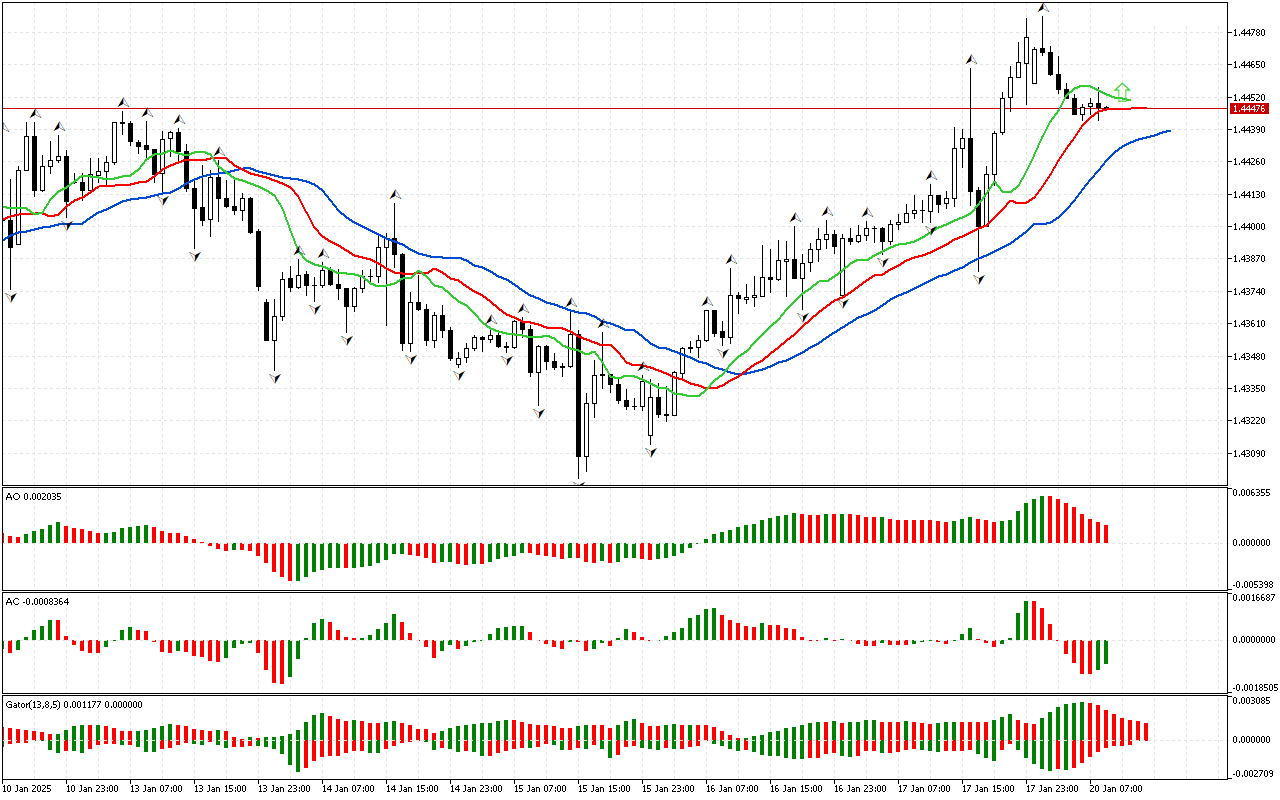Screen dimensions: 1280x800
Task: Click the -0.005398 value on AO scale
Action: [1252, 584]
